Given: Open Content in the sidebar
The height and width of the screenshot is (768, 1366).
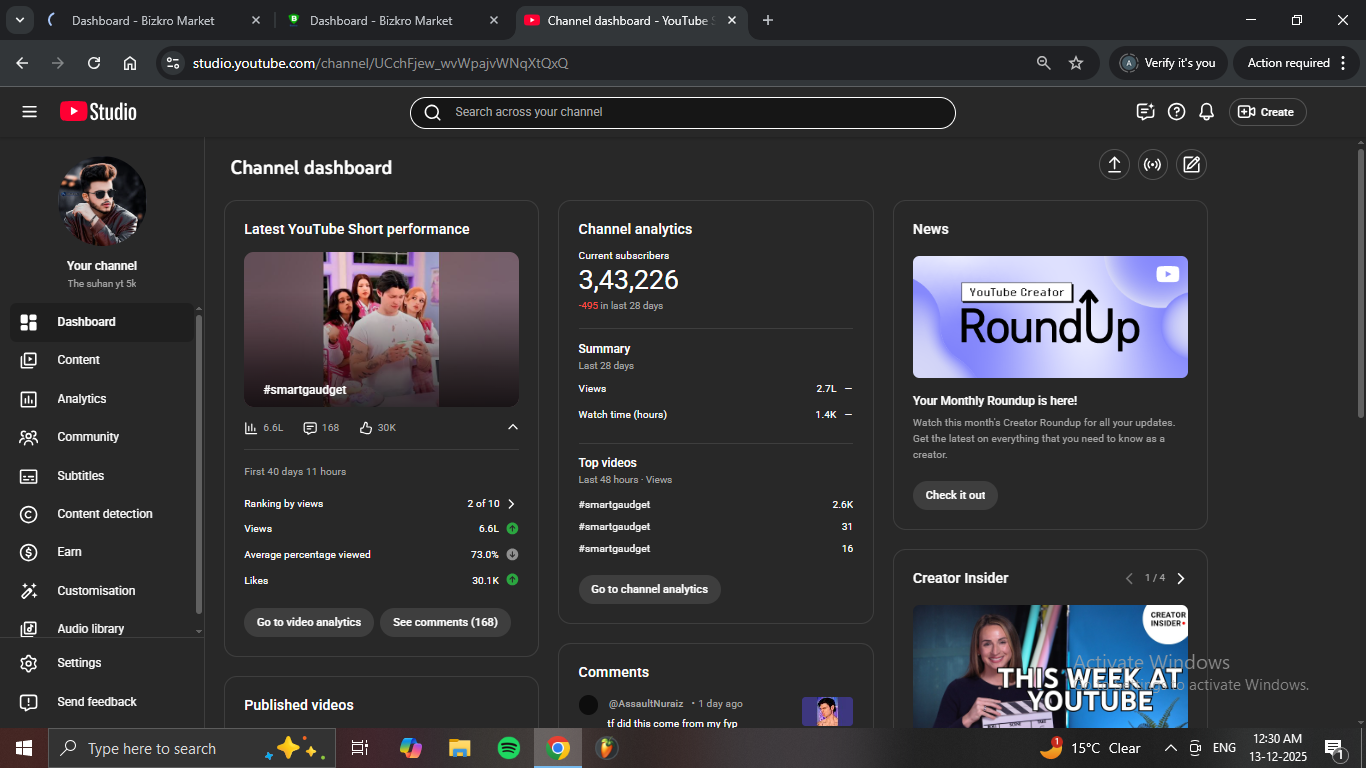Looking at the screenshot, I should pyautogui.click(x=79, y=360).
